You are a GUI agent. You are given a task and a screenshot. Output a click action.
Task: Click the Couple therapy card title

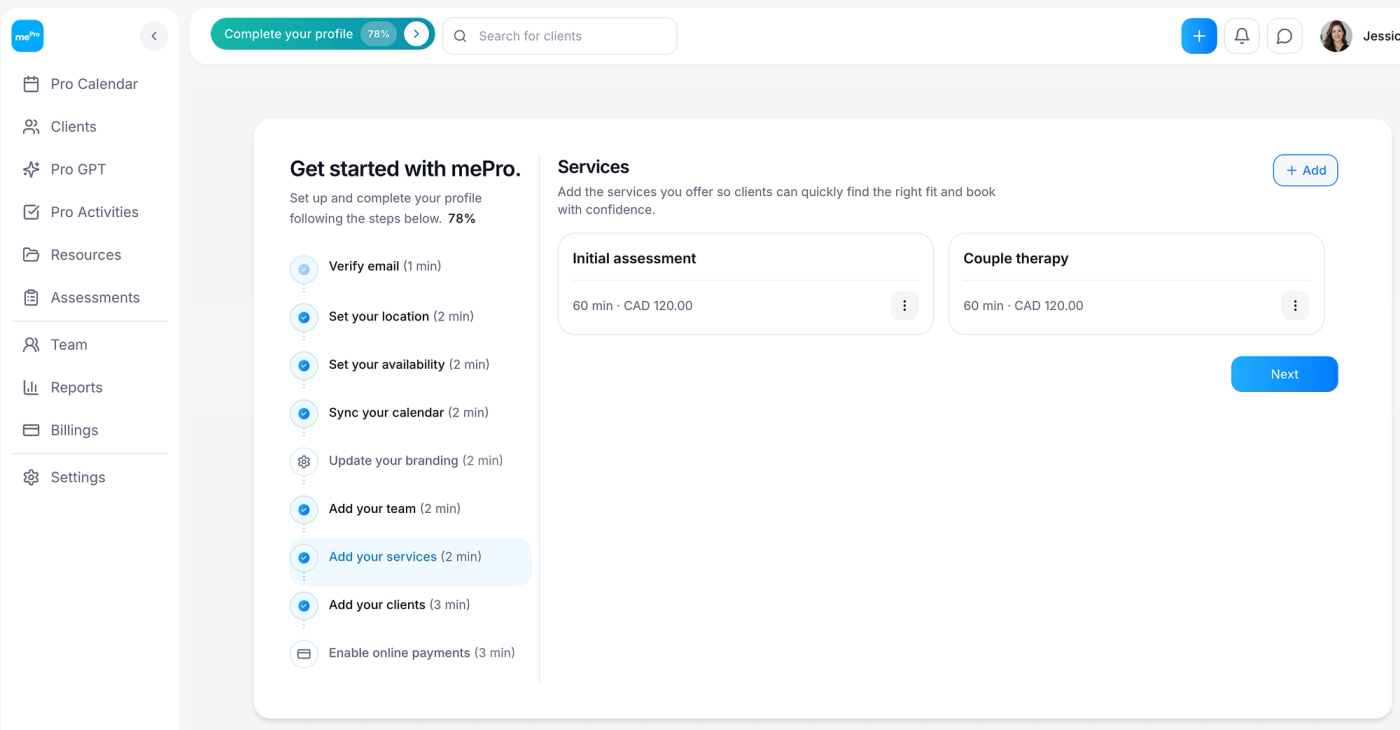(x=1016, y=258)
